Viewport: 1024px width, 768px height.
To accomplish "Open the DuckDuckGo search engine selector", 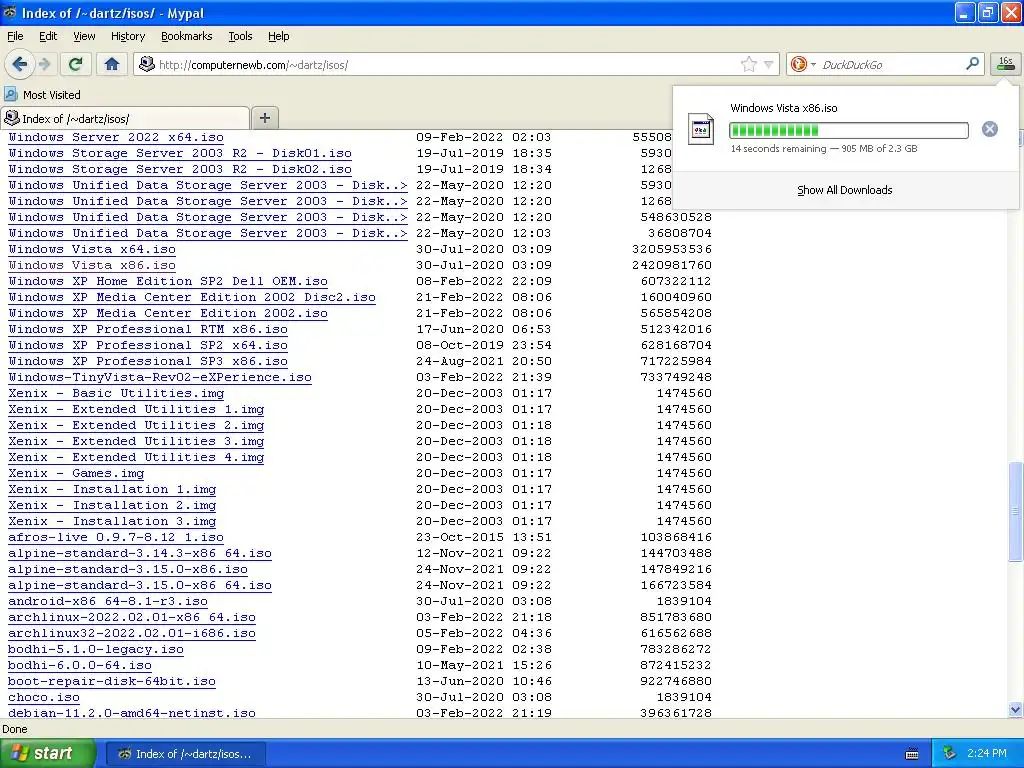I will pyautogui.click(x=803, y=64).
